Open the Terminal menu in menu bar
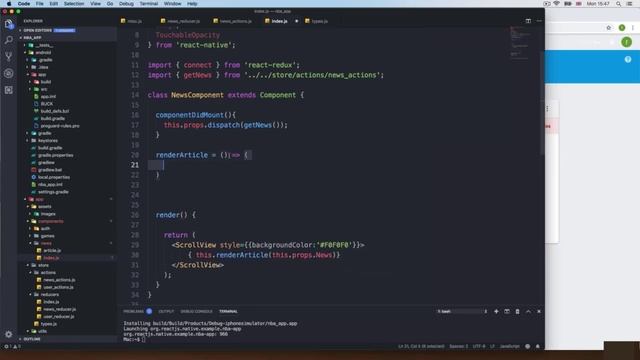Image resolution: width=640 pixels, height=360 pixels. tap(149, 4)
